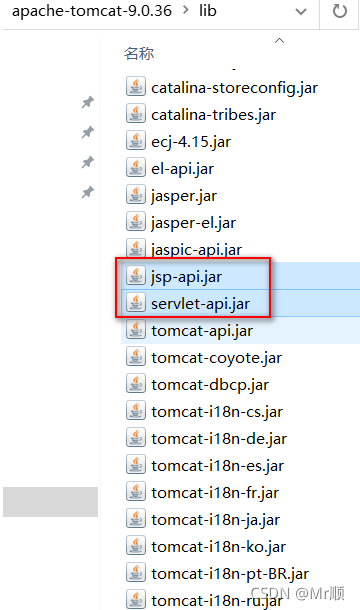Image resolution: width=360 pixels, height=610 pixels.
Task: Select the apache-tomcat-9.0.36 breadcrumb
Action: [92, 11]
